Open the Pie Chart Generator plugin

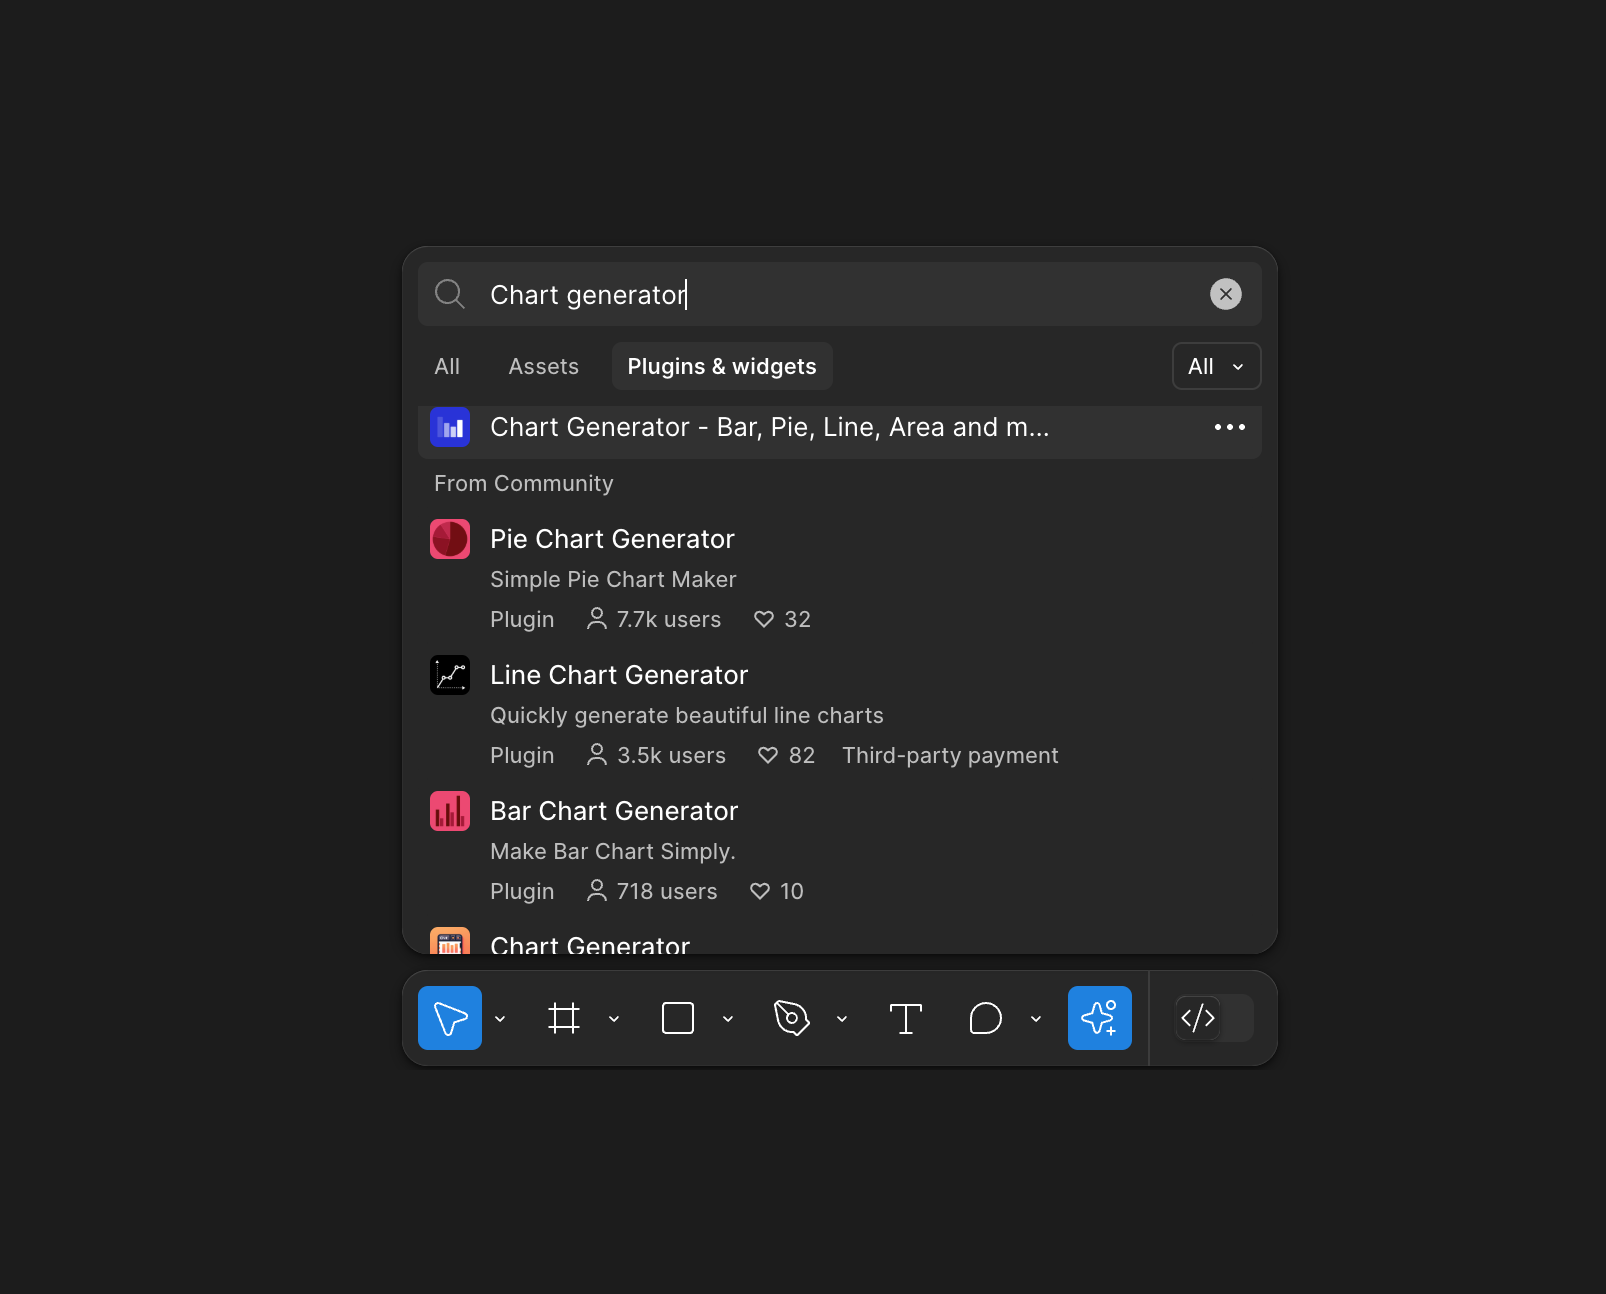click(612, 539)
